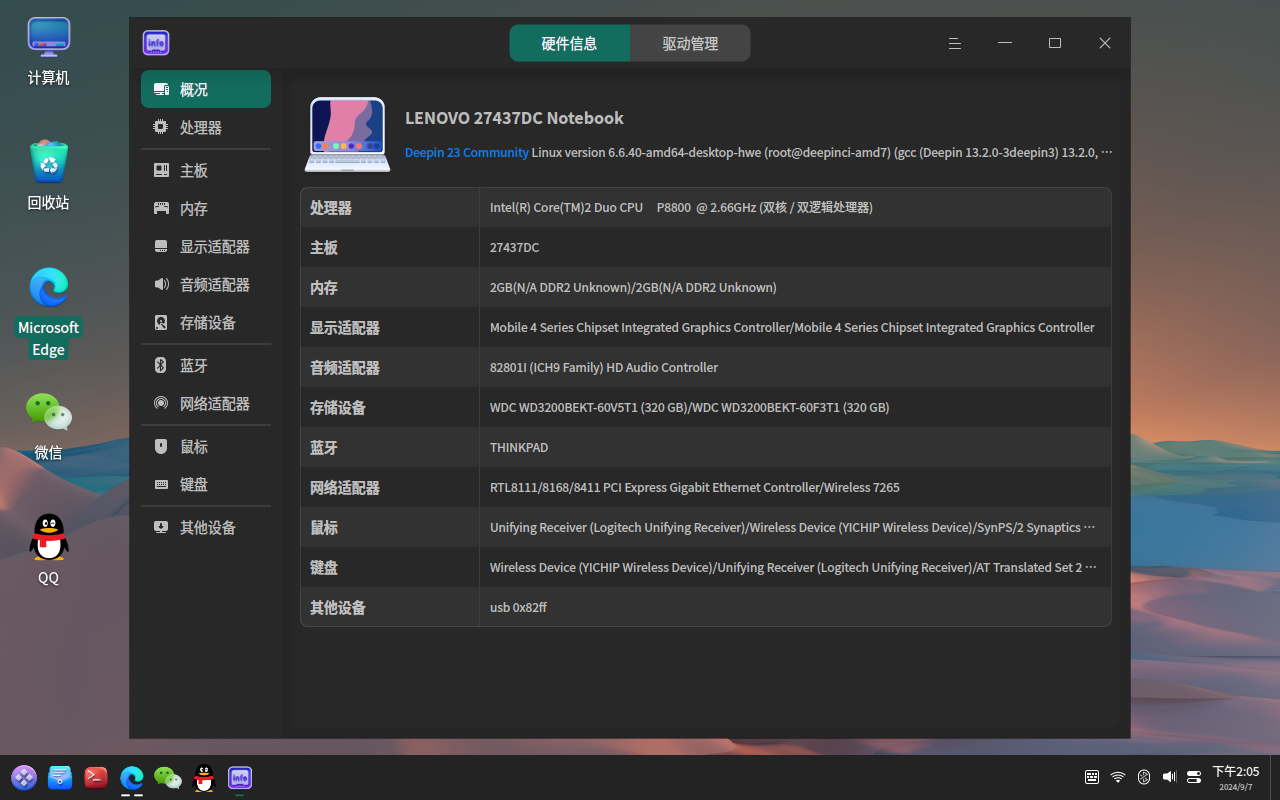This screenshot has width=1280, height=800.
Task: Open 微信 WeChat desktop icon
Action: tap(49, 426)
